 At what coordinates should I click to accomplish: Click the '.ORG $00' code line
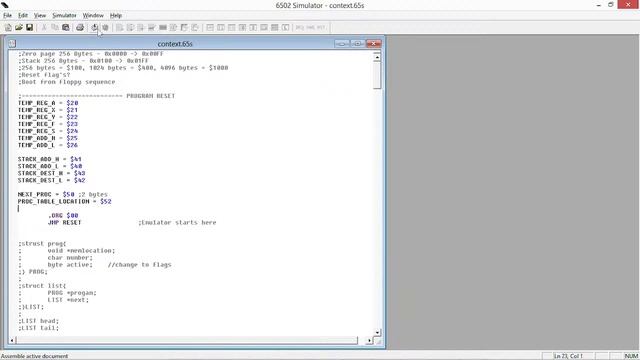coord(63,216)
